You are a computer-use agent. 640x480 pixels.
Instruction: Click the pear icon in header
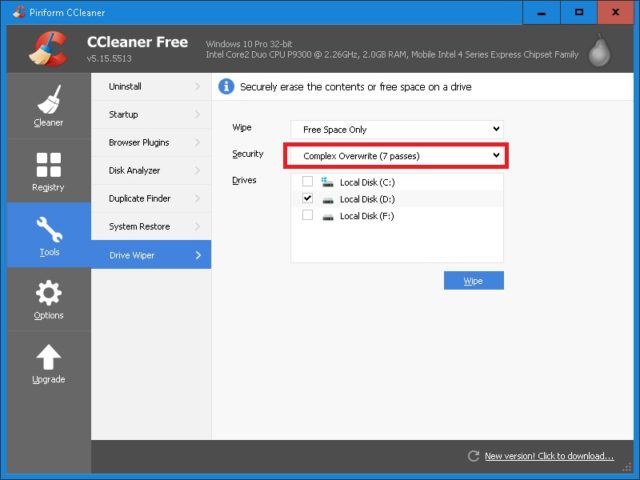(599, 50)
